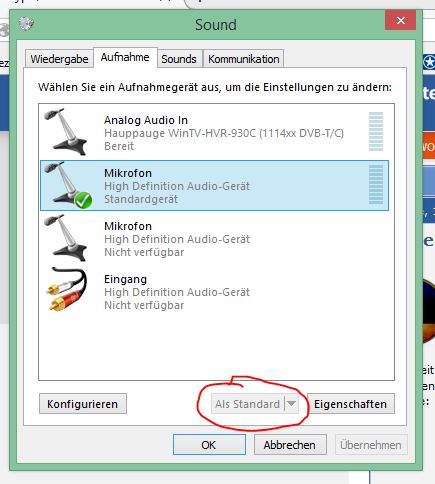Click the default Mikrofon icon with green checkmark

[x=68, y=185]
